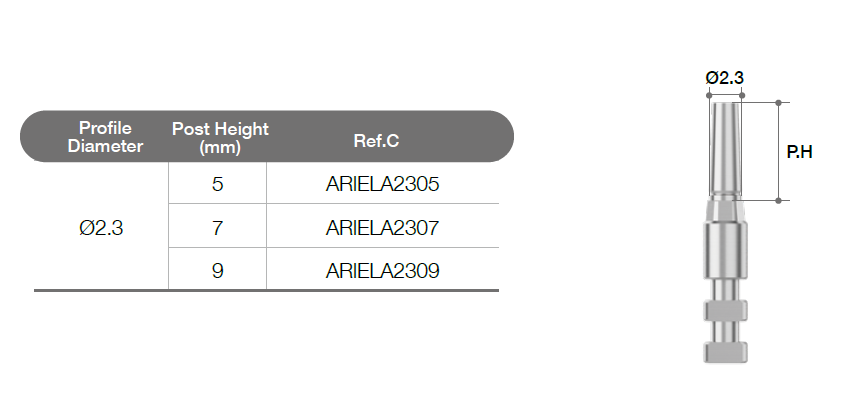This screenshot has height=404, width=848.
Task: Select the P.H dimension label
Action: click(799, 152)
